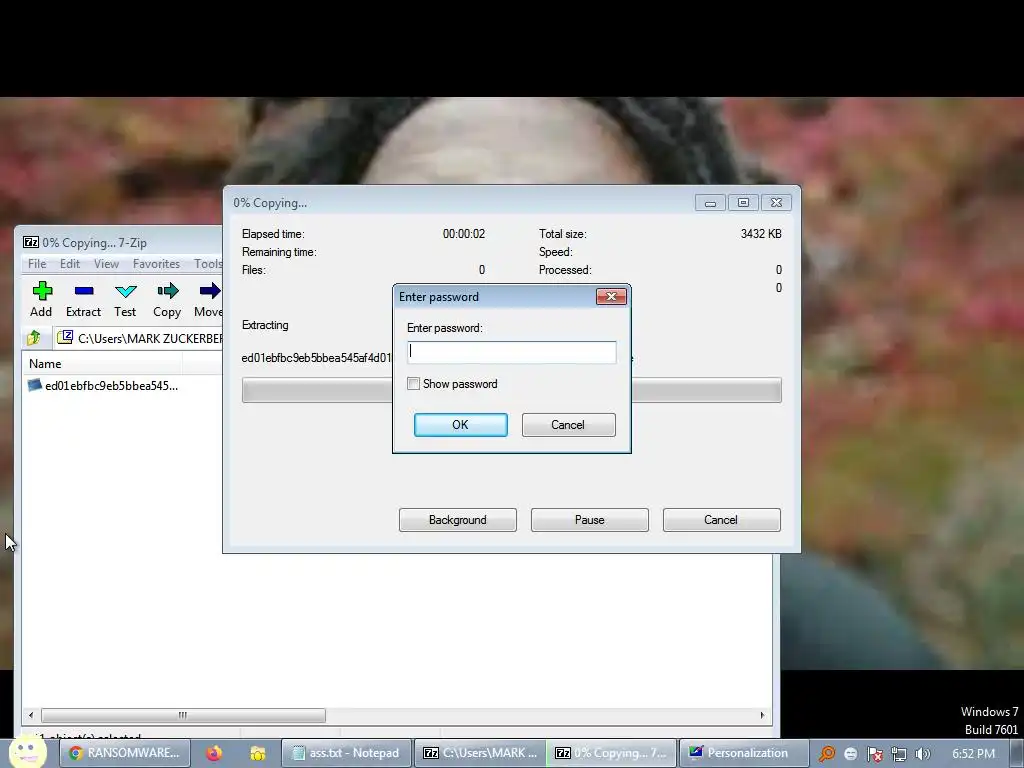Click the 6:52 PM clock
This screenshot has width=1024, height=768.
(x=973, y=753)
